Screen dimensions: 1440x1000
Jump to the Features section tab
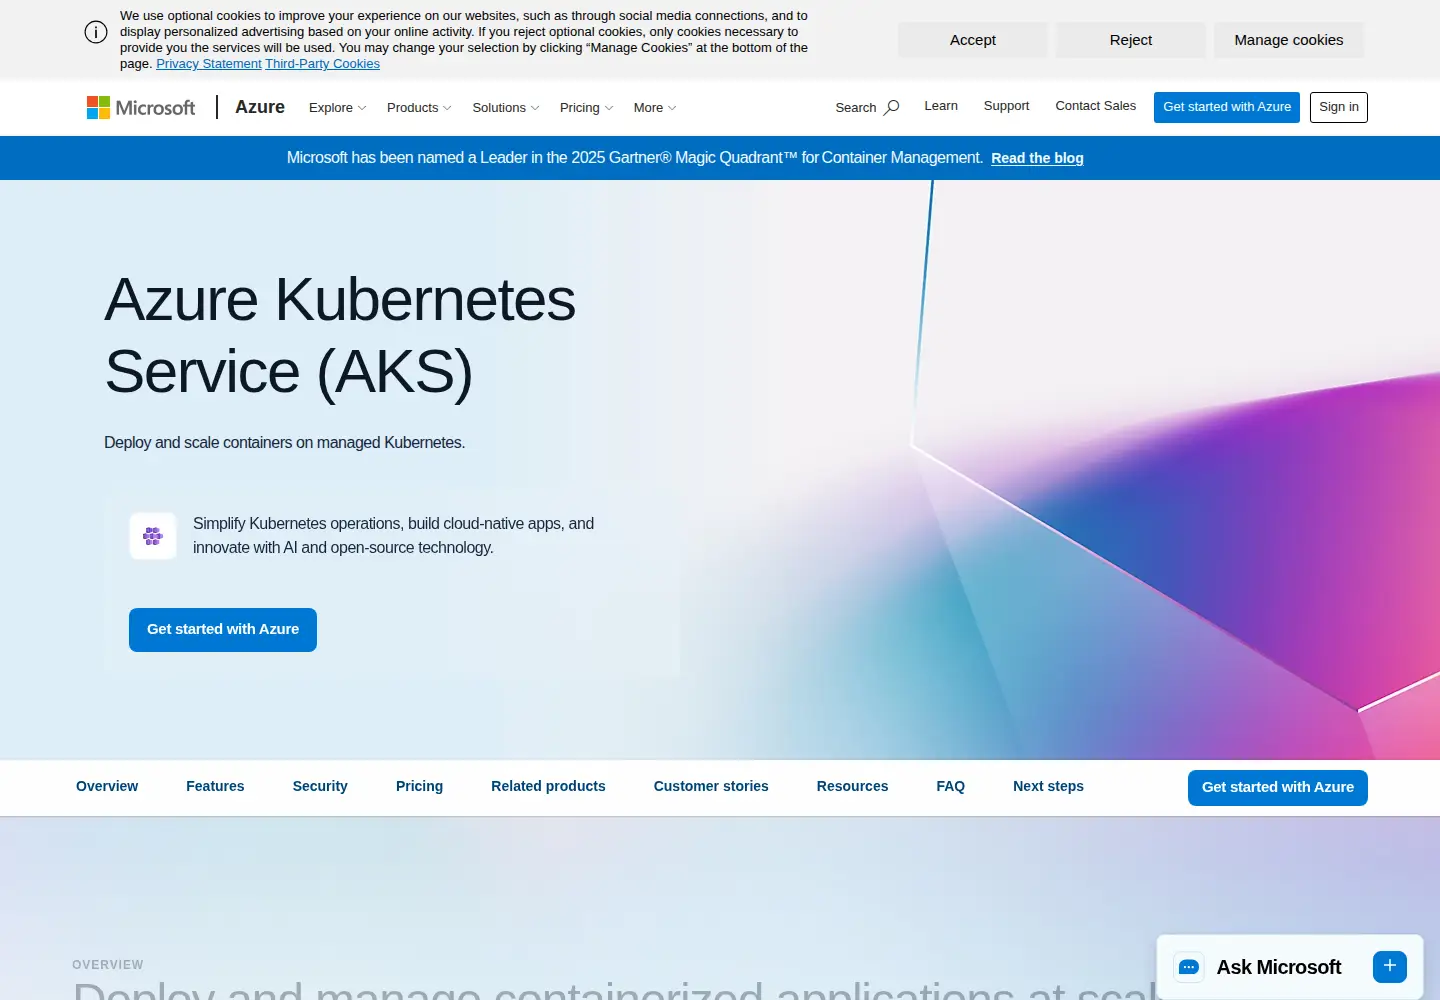215,786
